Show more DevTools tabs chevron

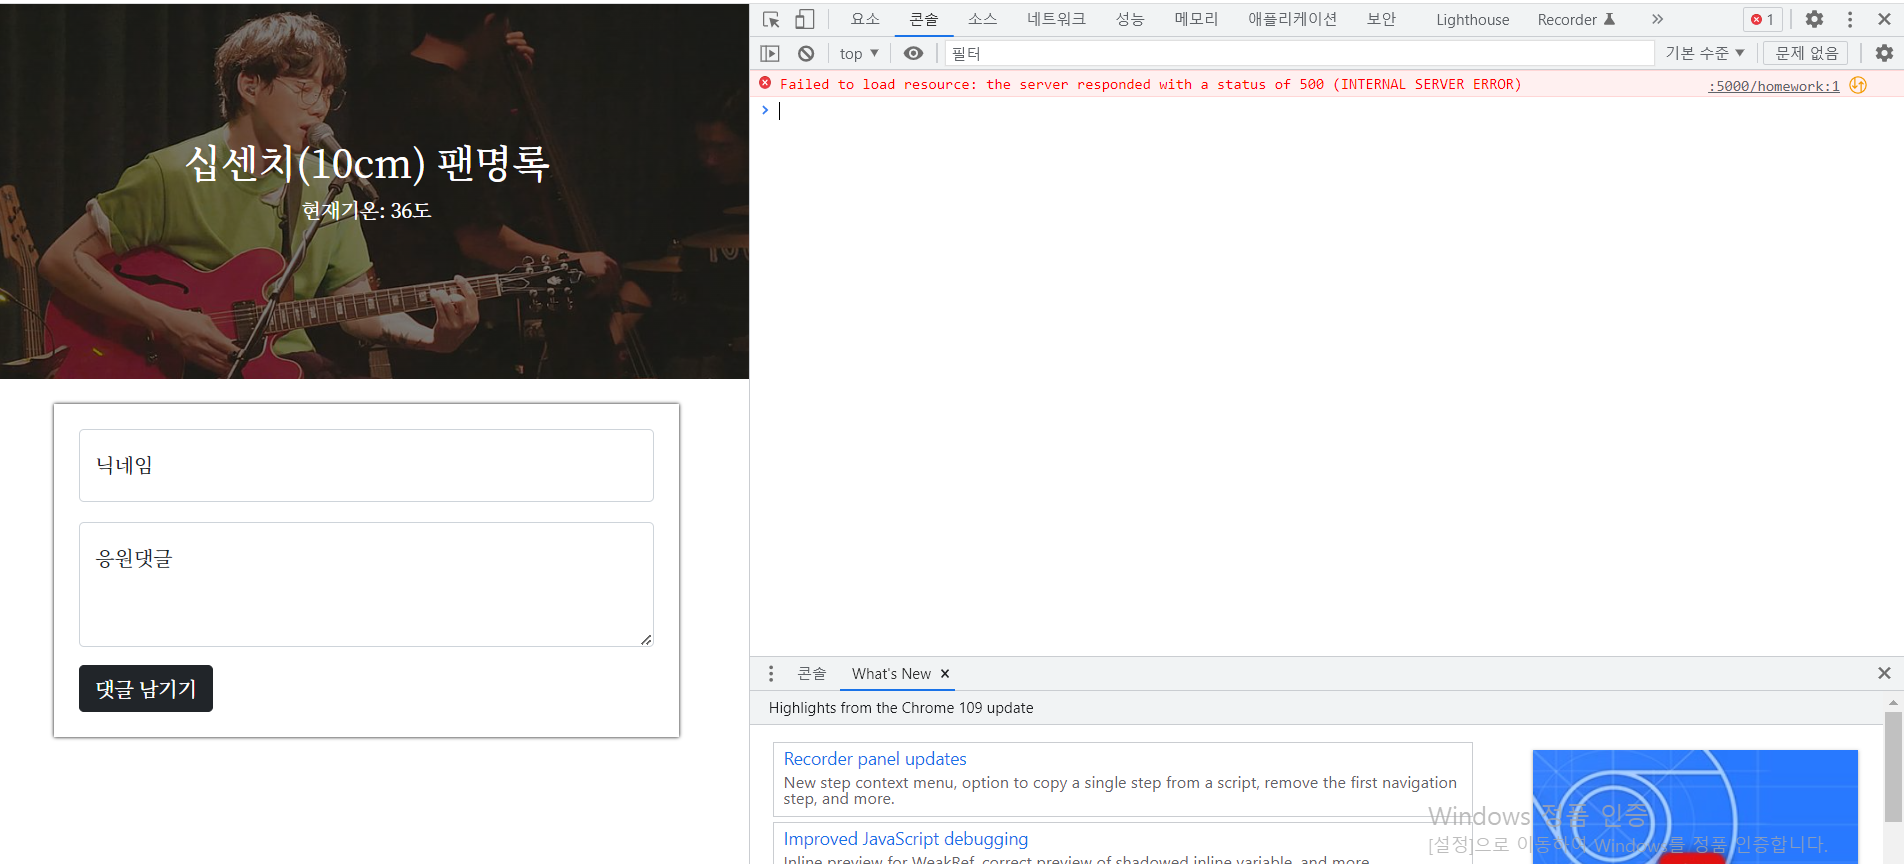[x=1657, y=20]
